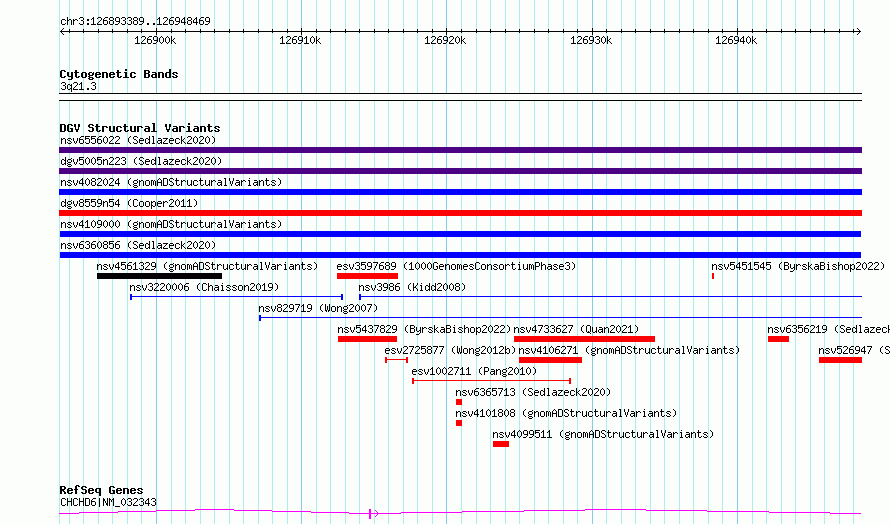Click the 126920k ruler tick label
This screenshot has height=524, width=890.
pos(446,40)
